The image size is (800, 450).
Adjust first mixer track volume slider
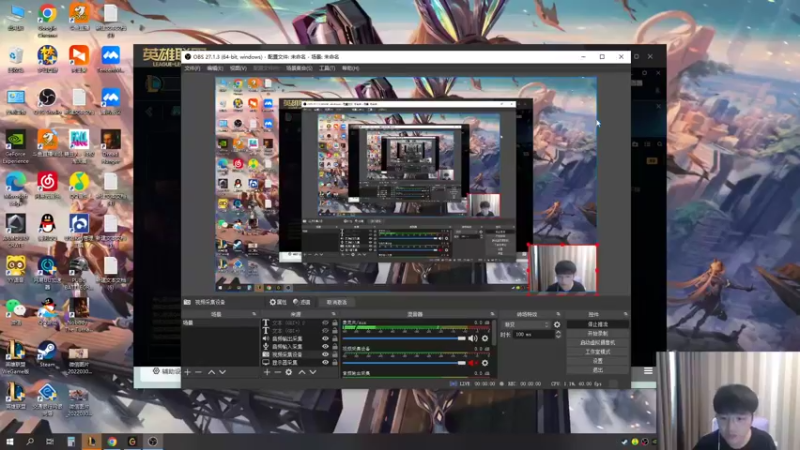(x=404, y=338)
